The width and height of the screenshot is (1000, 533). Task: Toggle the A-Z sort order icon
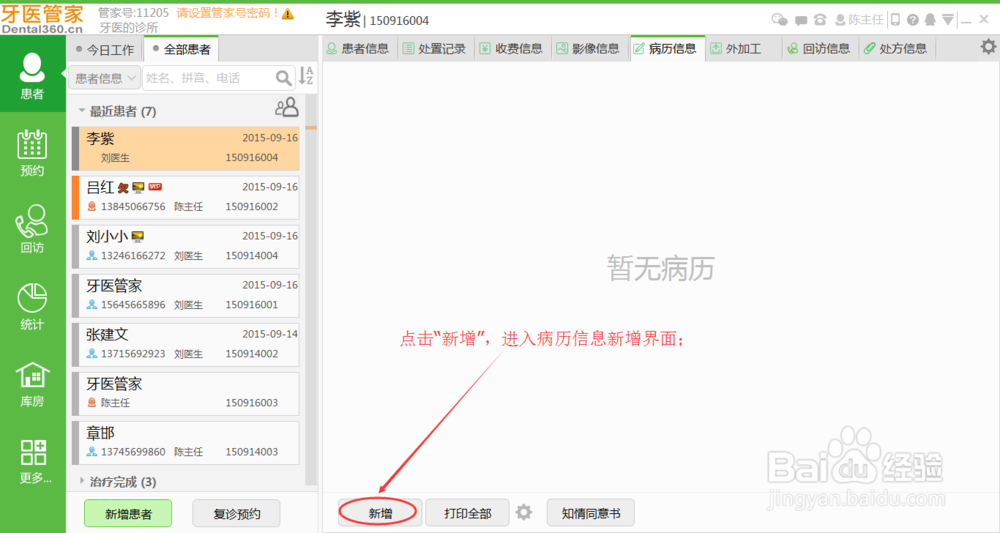coord(306,76)
